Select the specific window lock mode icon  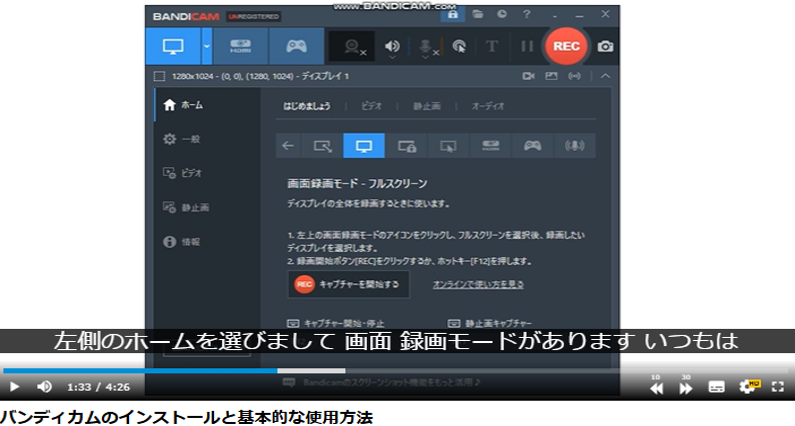coord(406,146)
